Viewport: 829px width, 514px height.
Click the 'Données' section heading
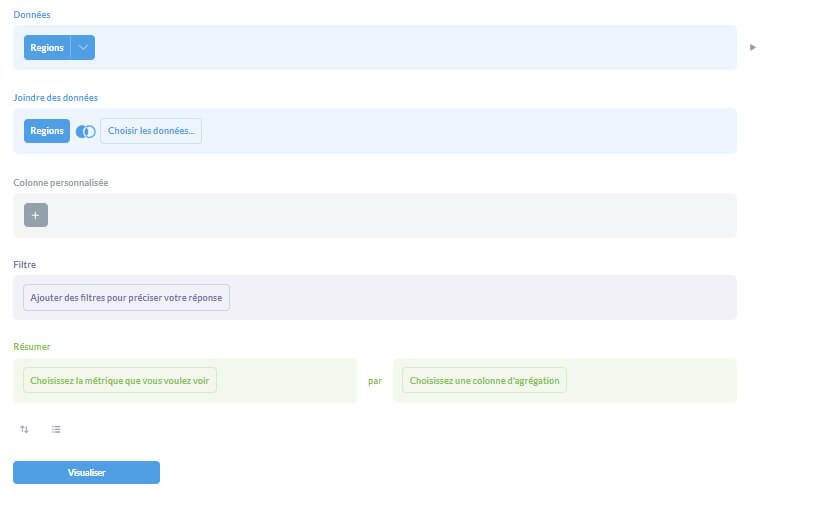[32, 15]
